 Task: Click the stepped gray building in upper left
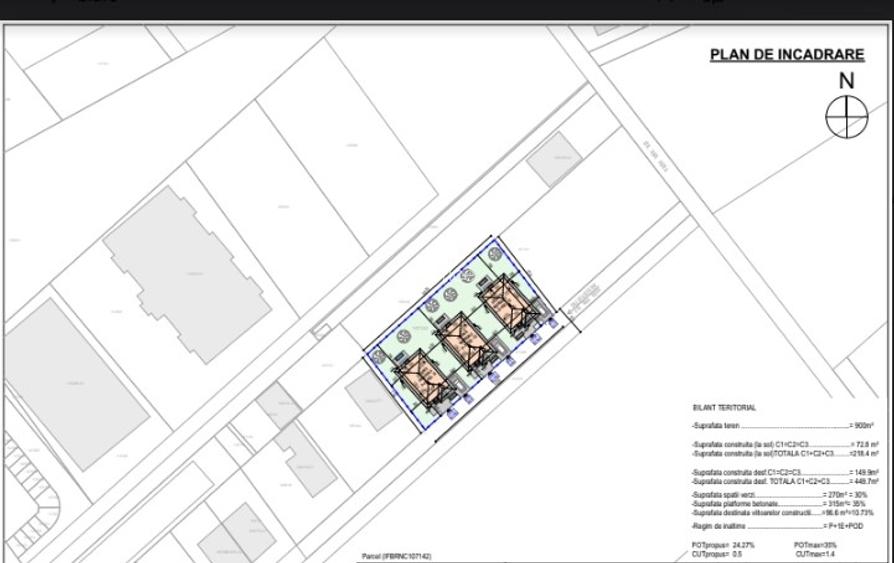coord(185,271)
